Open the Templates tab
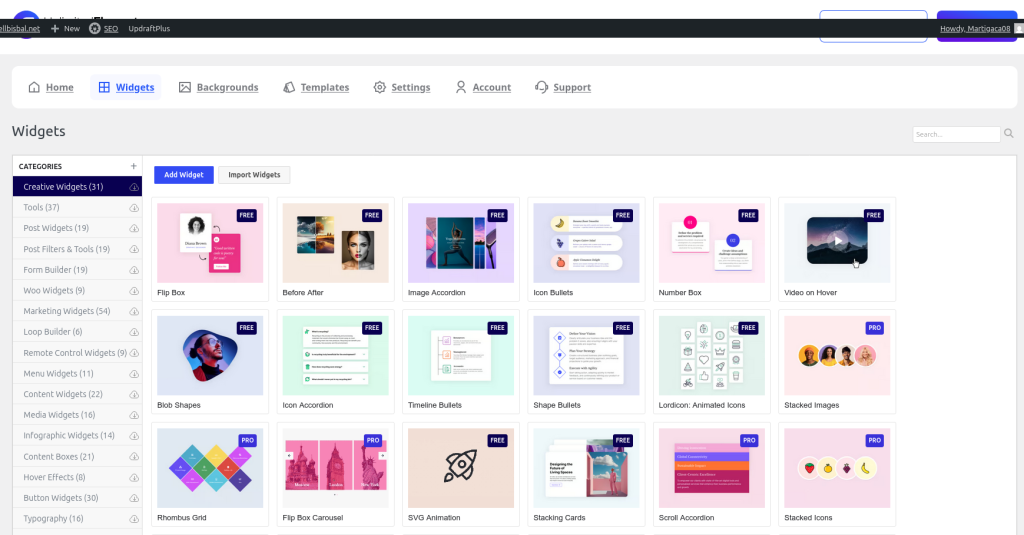Viewport: 1024px width, 535px height. (316, 88)
